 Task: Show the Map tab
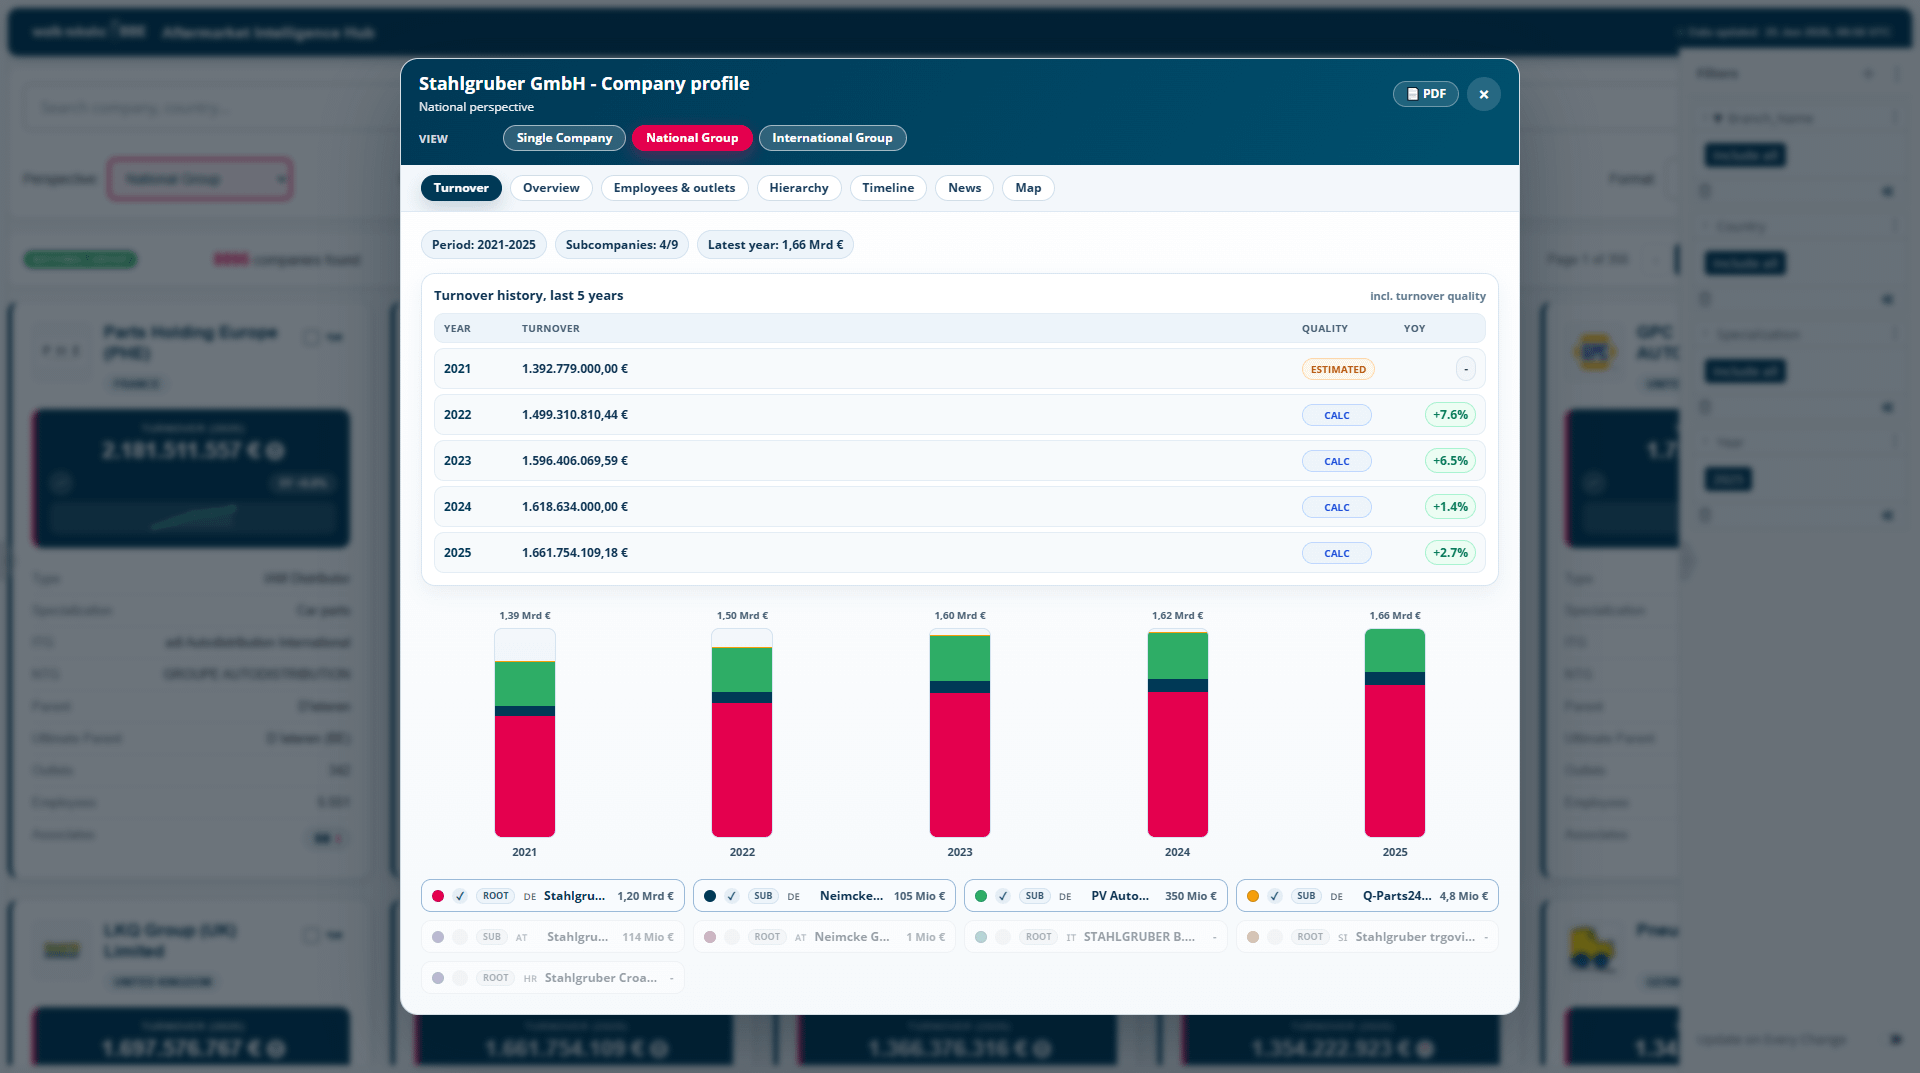tap(1028, 188)
